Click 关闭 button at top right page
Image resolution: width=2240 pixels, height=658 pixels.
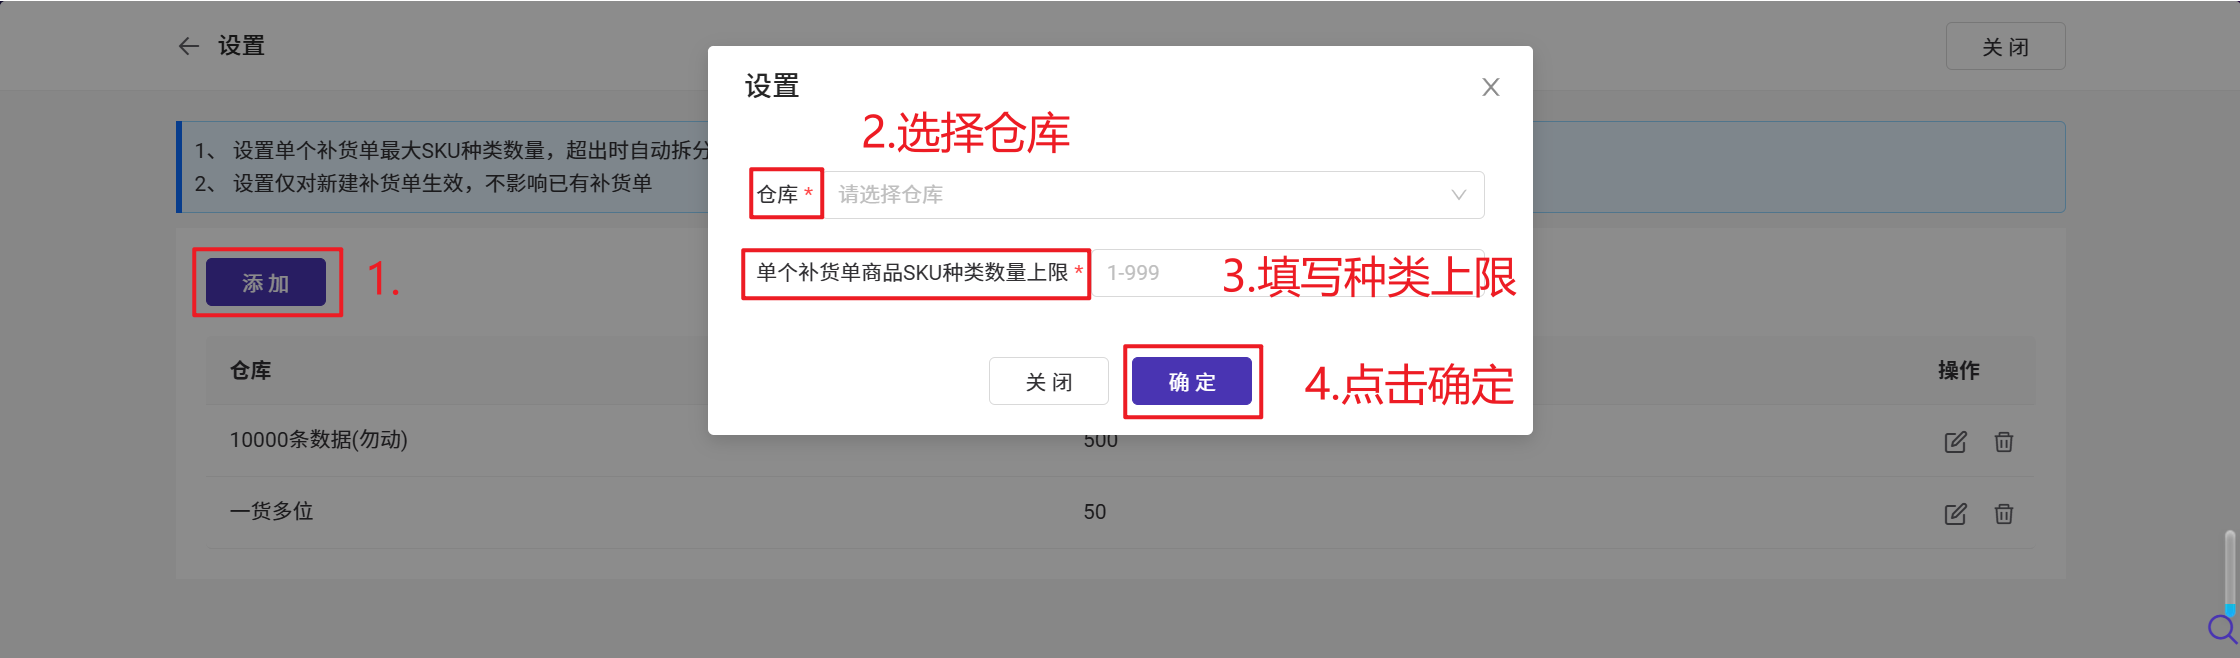[x=2005, y=46]
